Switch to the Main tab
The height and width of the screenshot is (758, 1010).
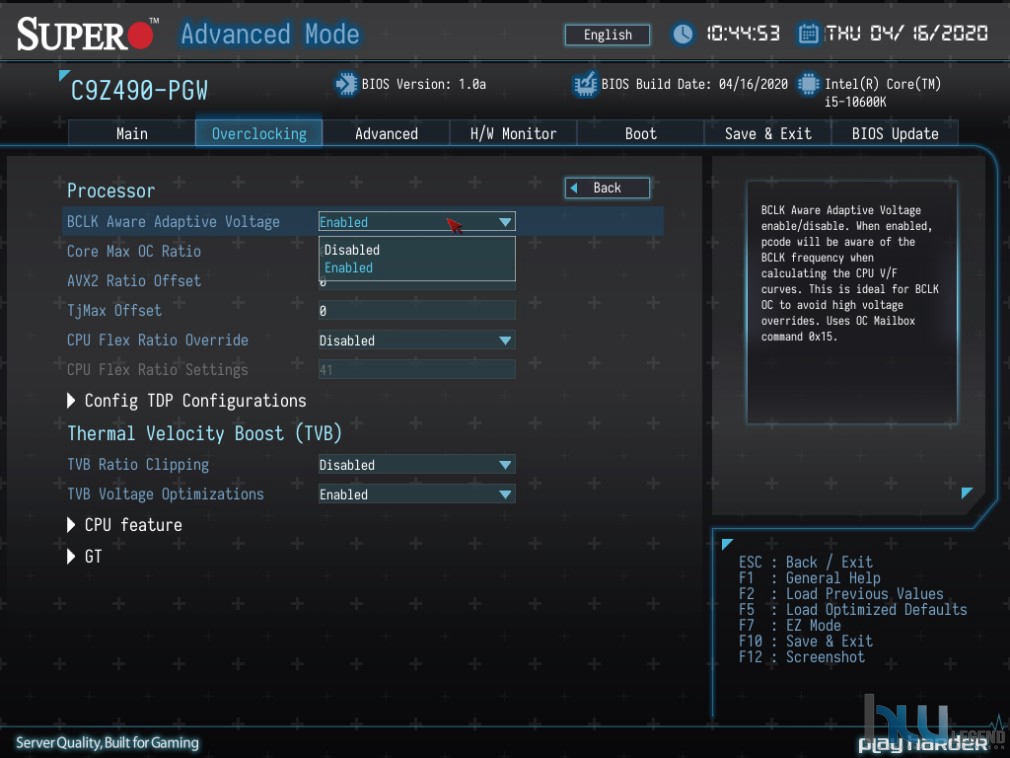(x=132, y=133)
